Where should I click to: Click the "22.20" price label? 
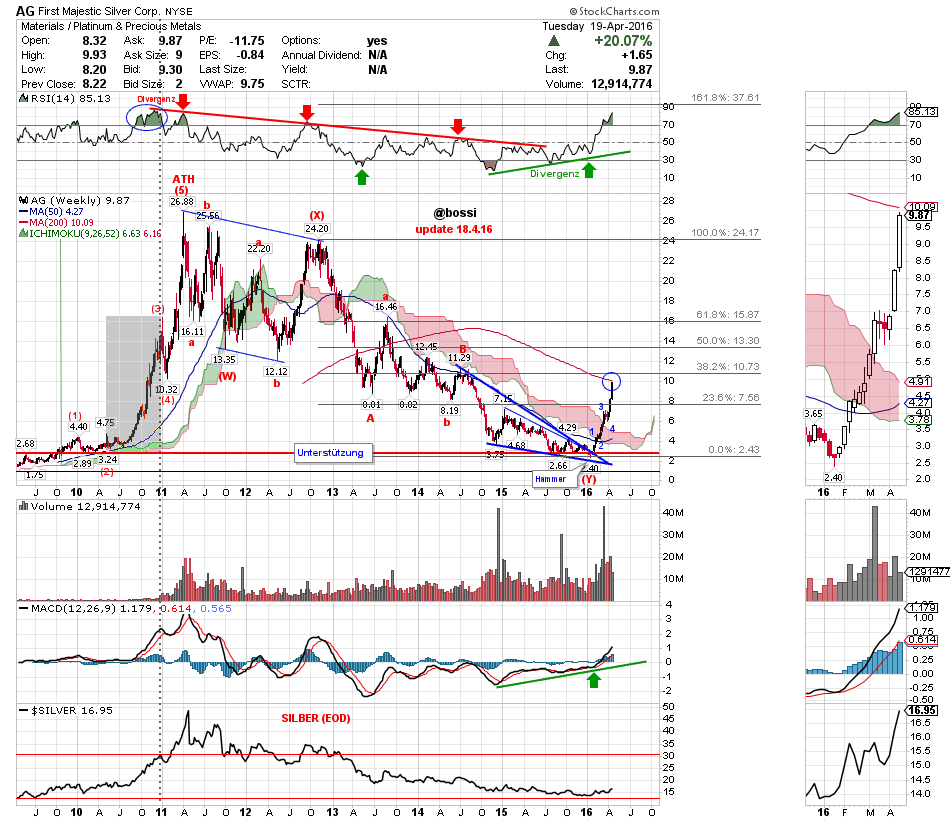(259, 248)
